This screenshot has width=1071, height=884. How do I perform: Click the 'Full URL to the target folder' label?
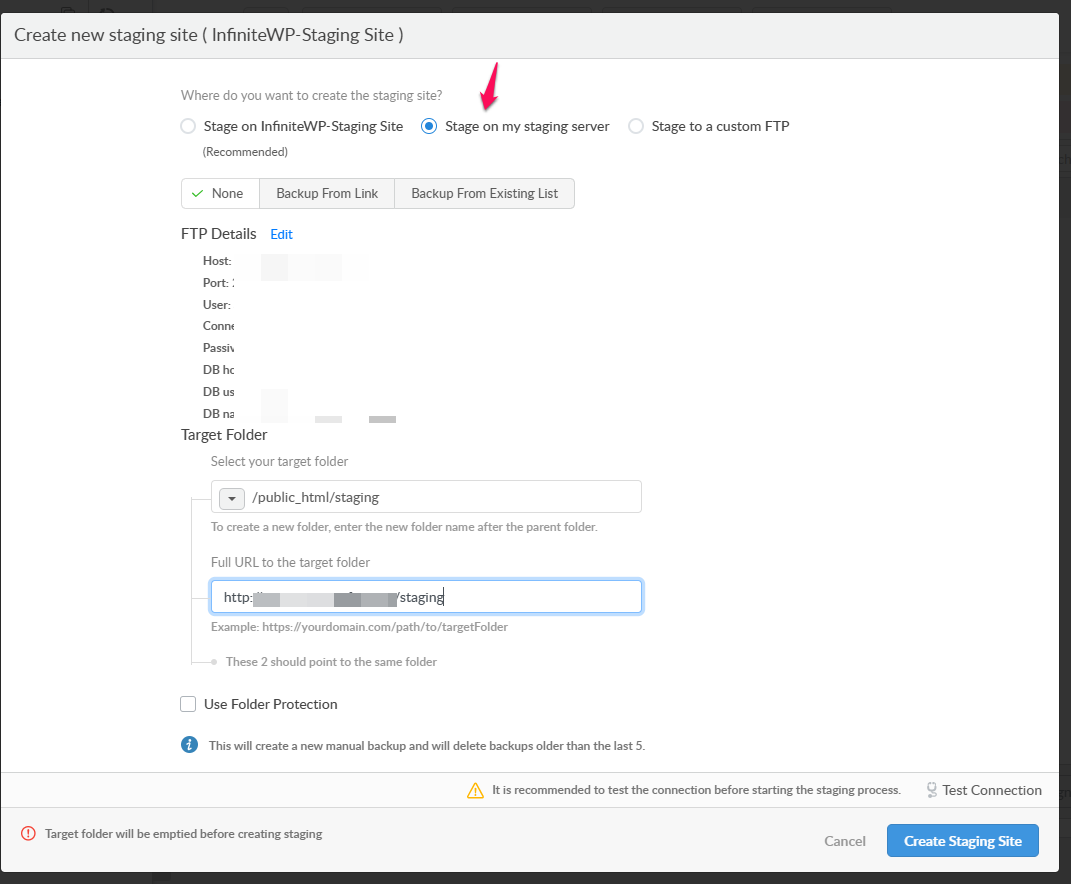290,562
